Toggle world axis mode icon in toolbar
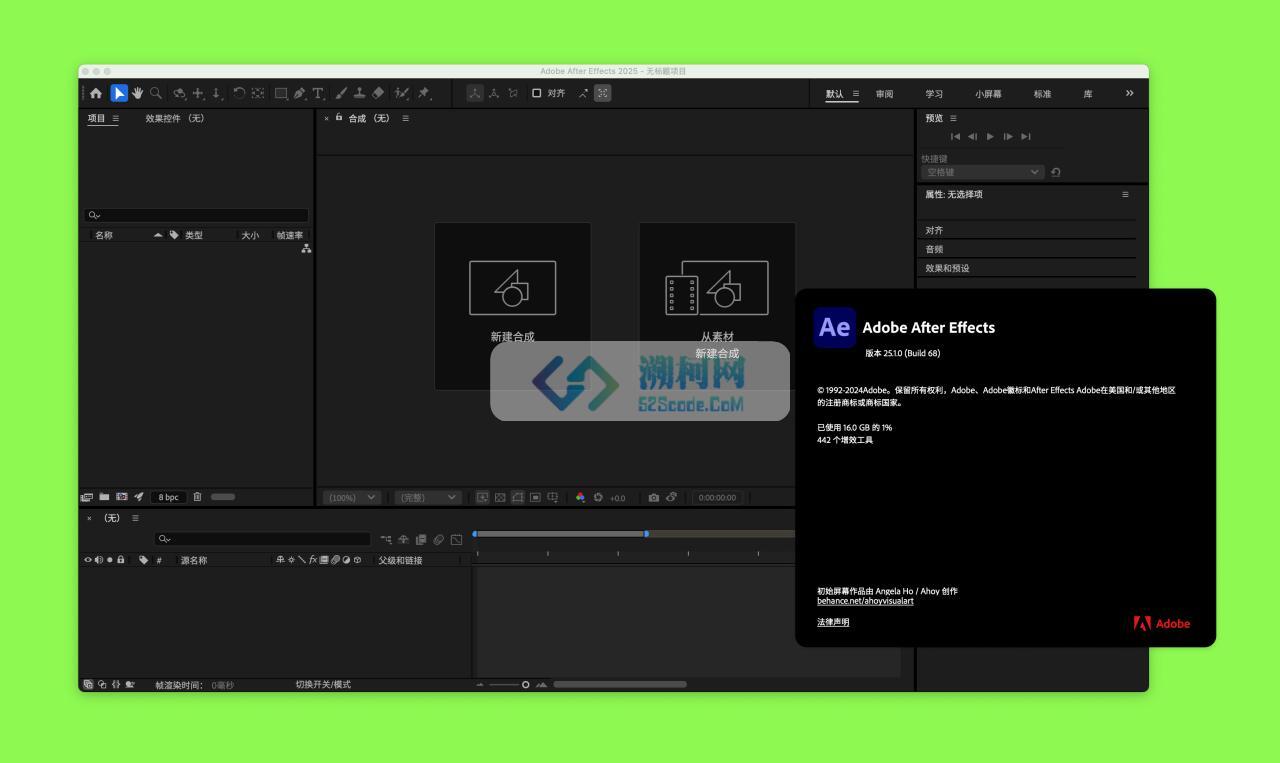Image resolution: width=1280 pixels, height=763 pixels. (494, 93)
